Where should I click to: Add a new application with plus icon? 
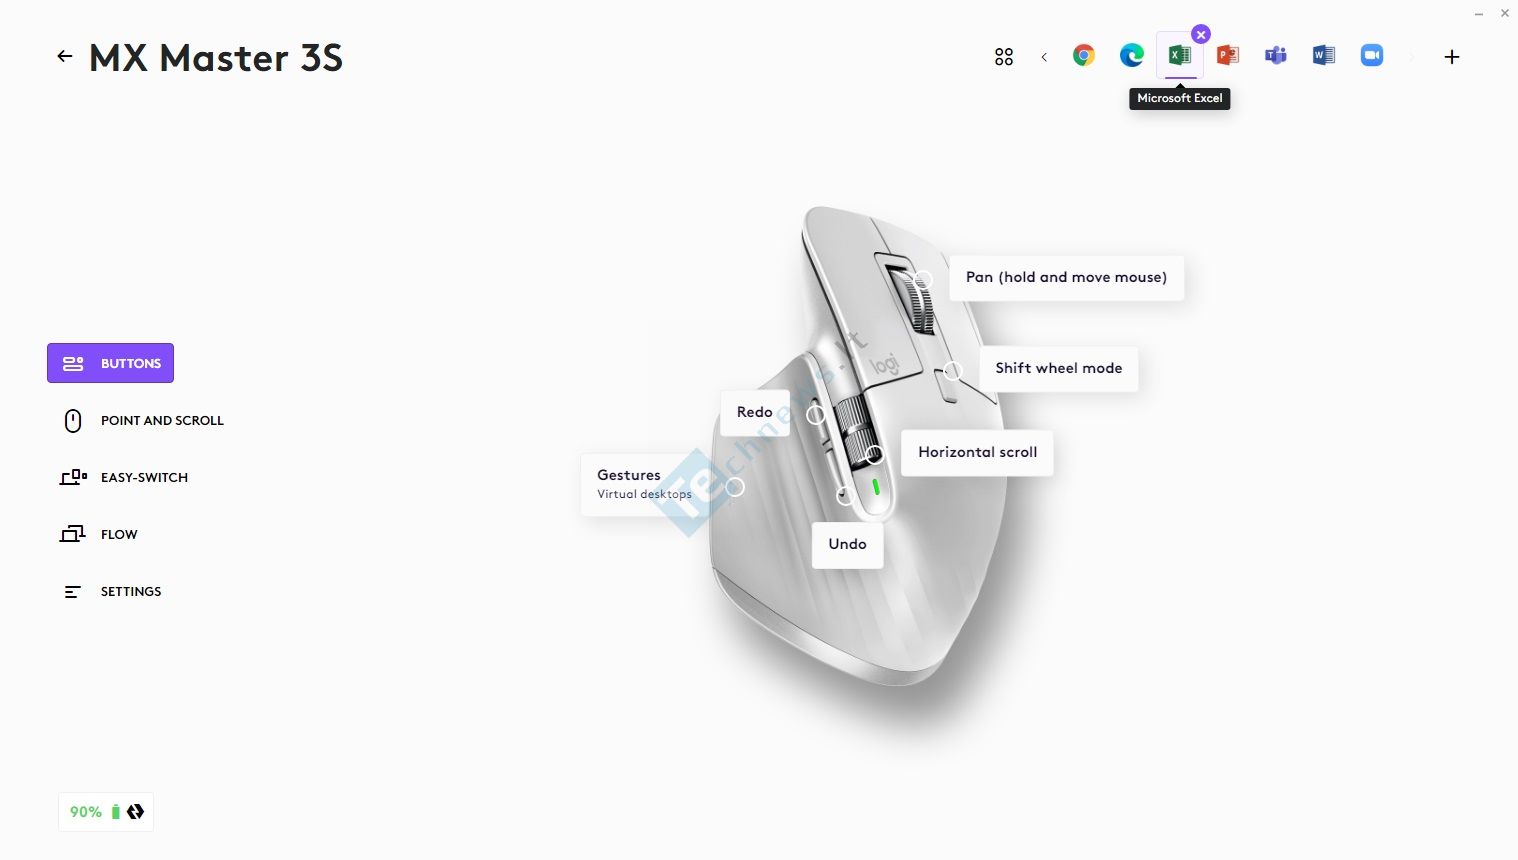(x=1452, y=57)
